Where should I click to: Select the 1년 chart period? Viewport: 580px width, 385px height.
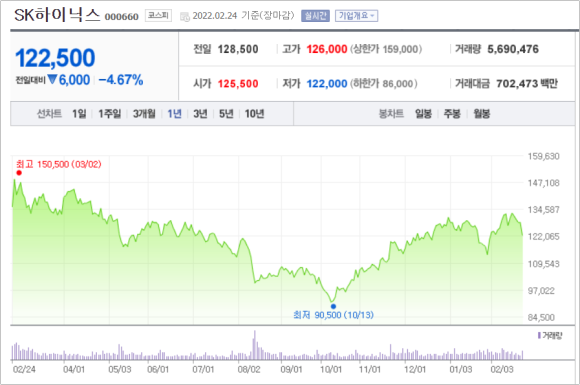175,114
